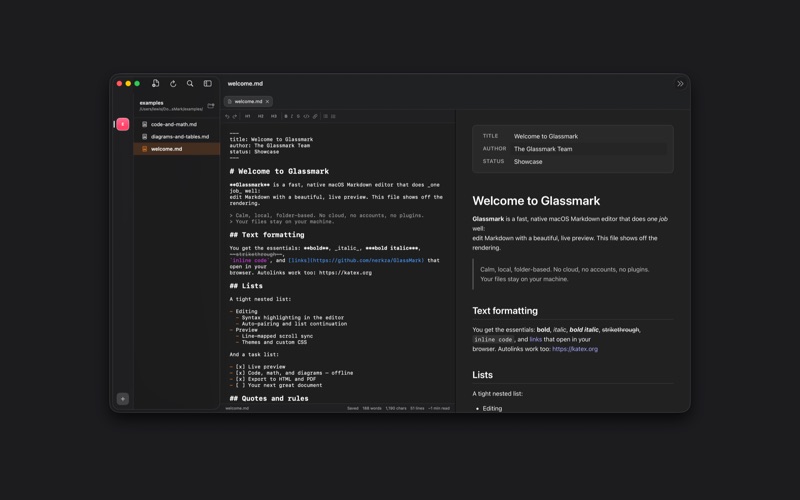Click the 'Saved' status bar indicator
Screen dimensions: 800x500
click(x=353, y=408)
